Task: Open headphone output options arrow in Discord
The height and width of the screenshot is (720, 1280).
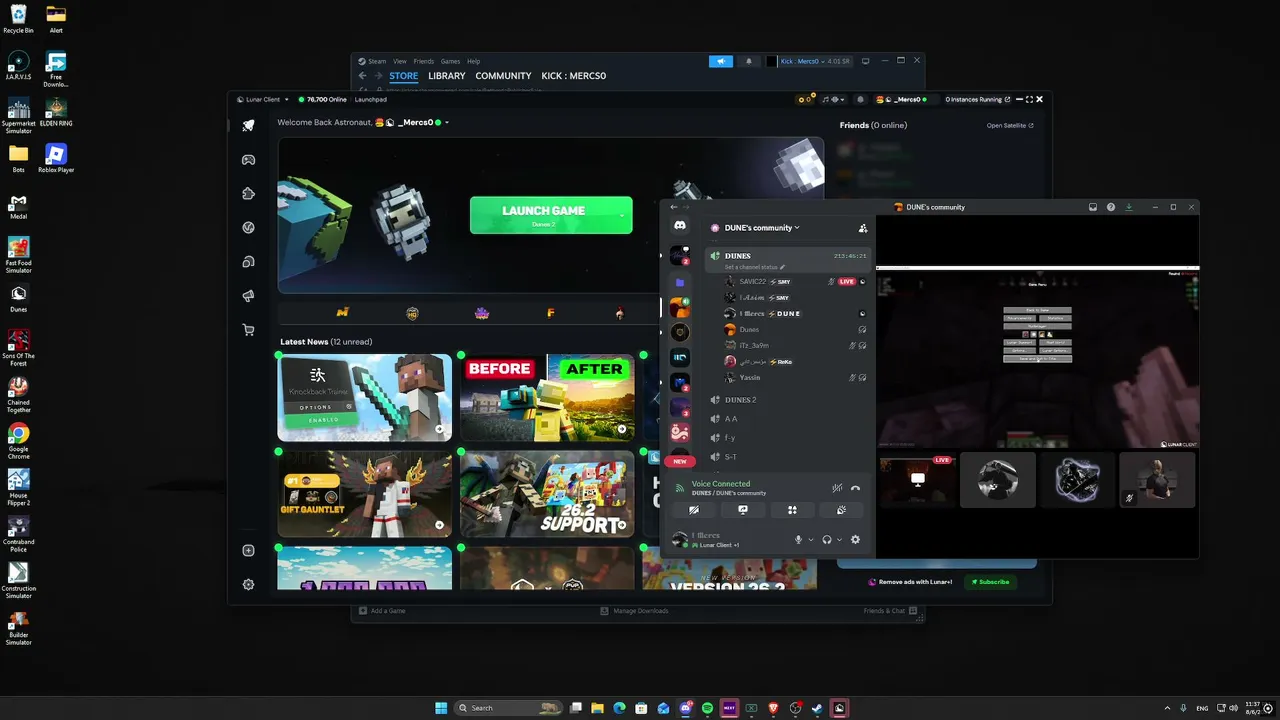Action: (x=840, y=540)
